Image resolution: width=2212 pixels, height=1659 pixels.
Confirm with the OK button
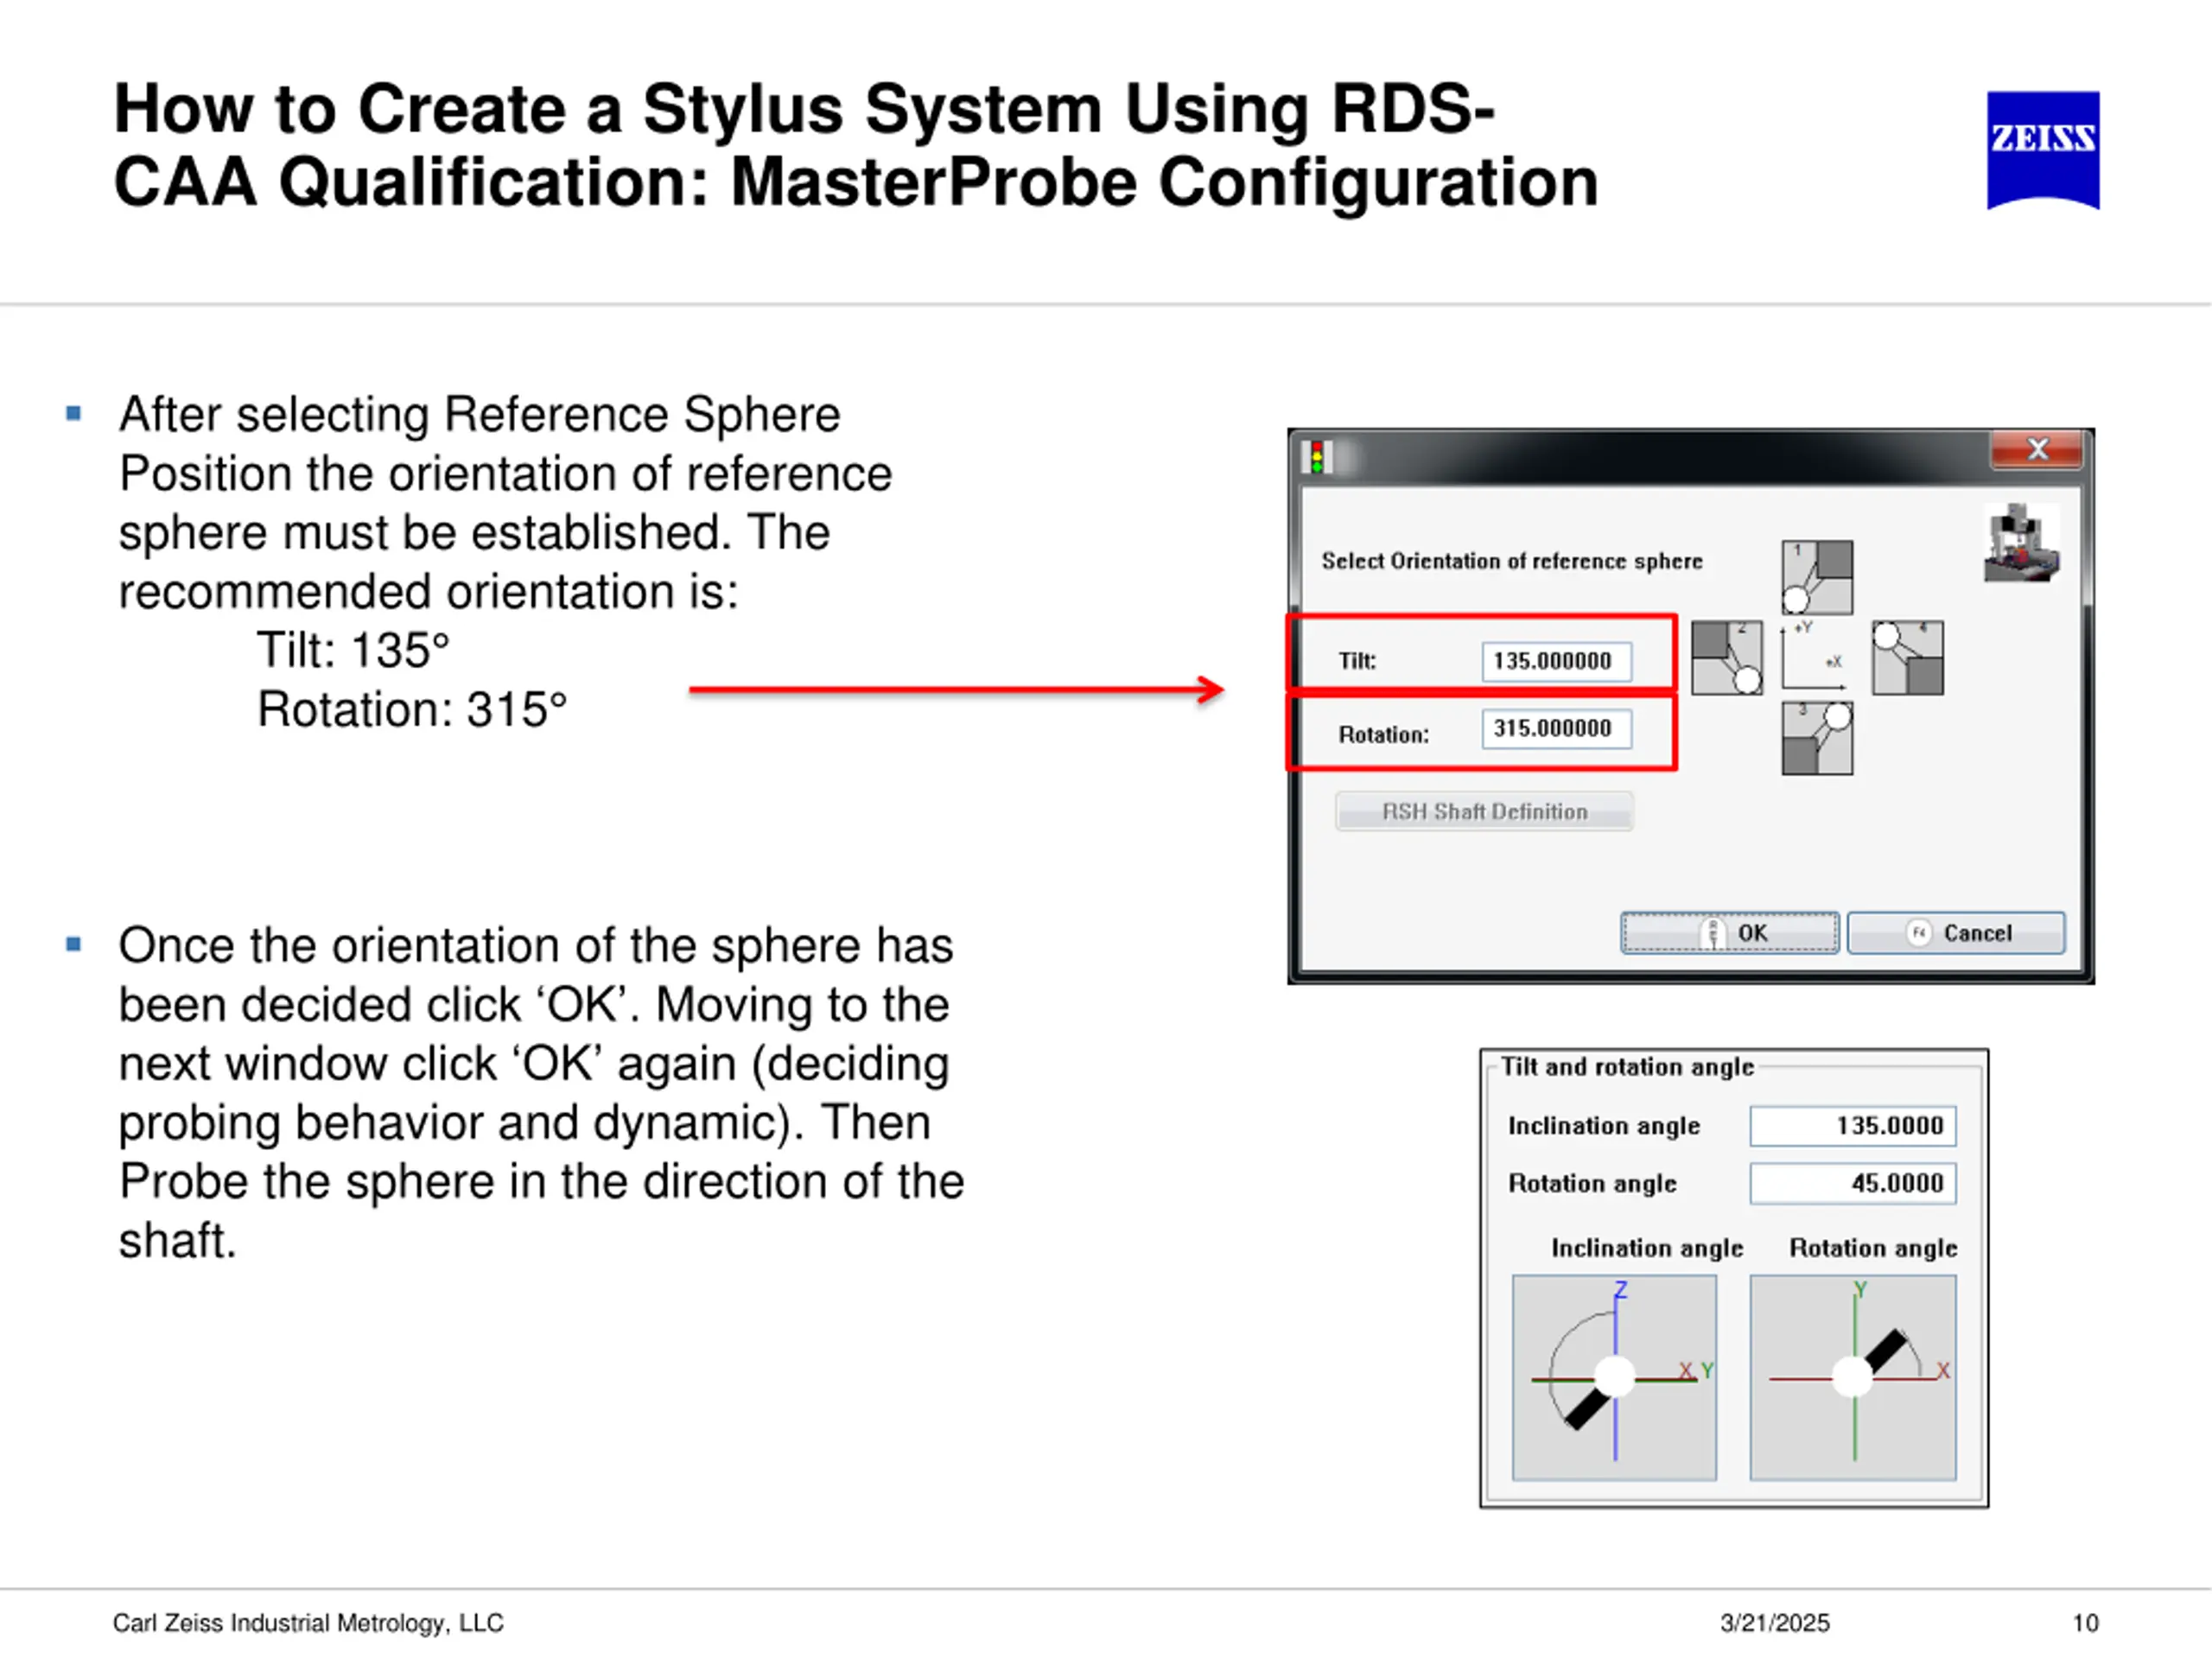click(x=1729, y=932)
